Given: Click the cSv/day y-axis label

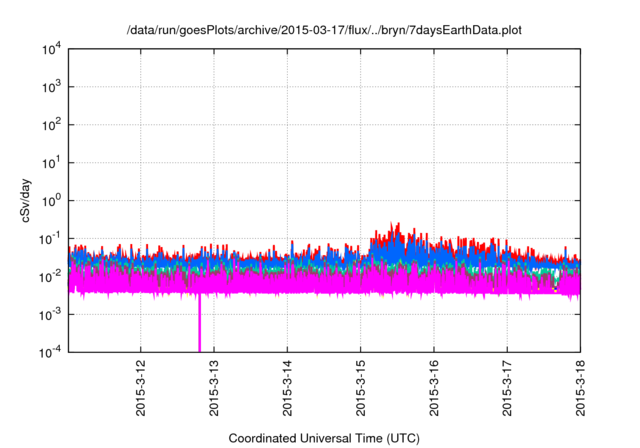Looking at the screenshot, I should click(25, 200).
